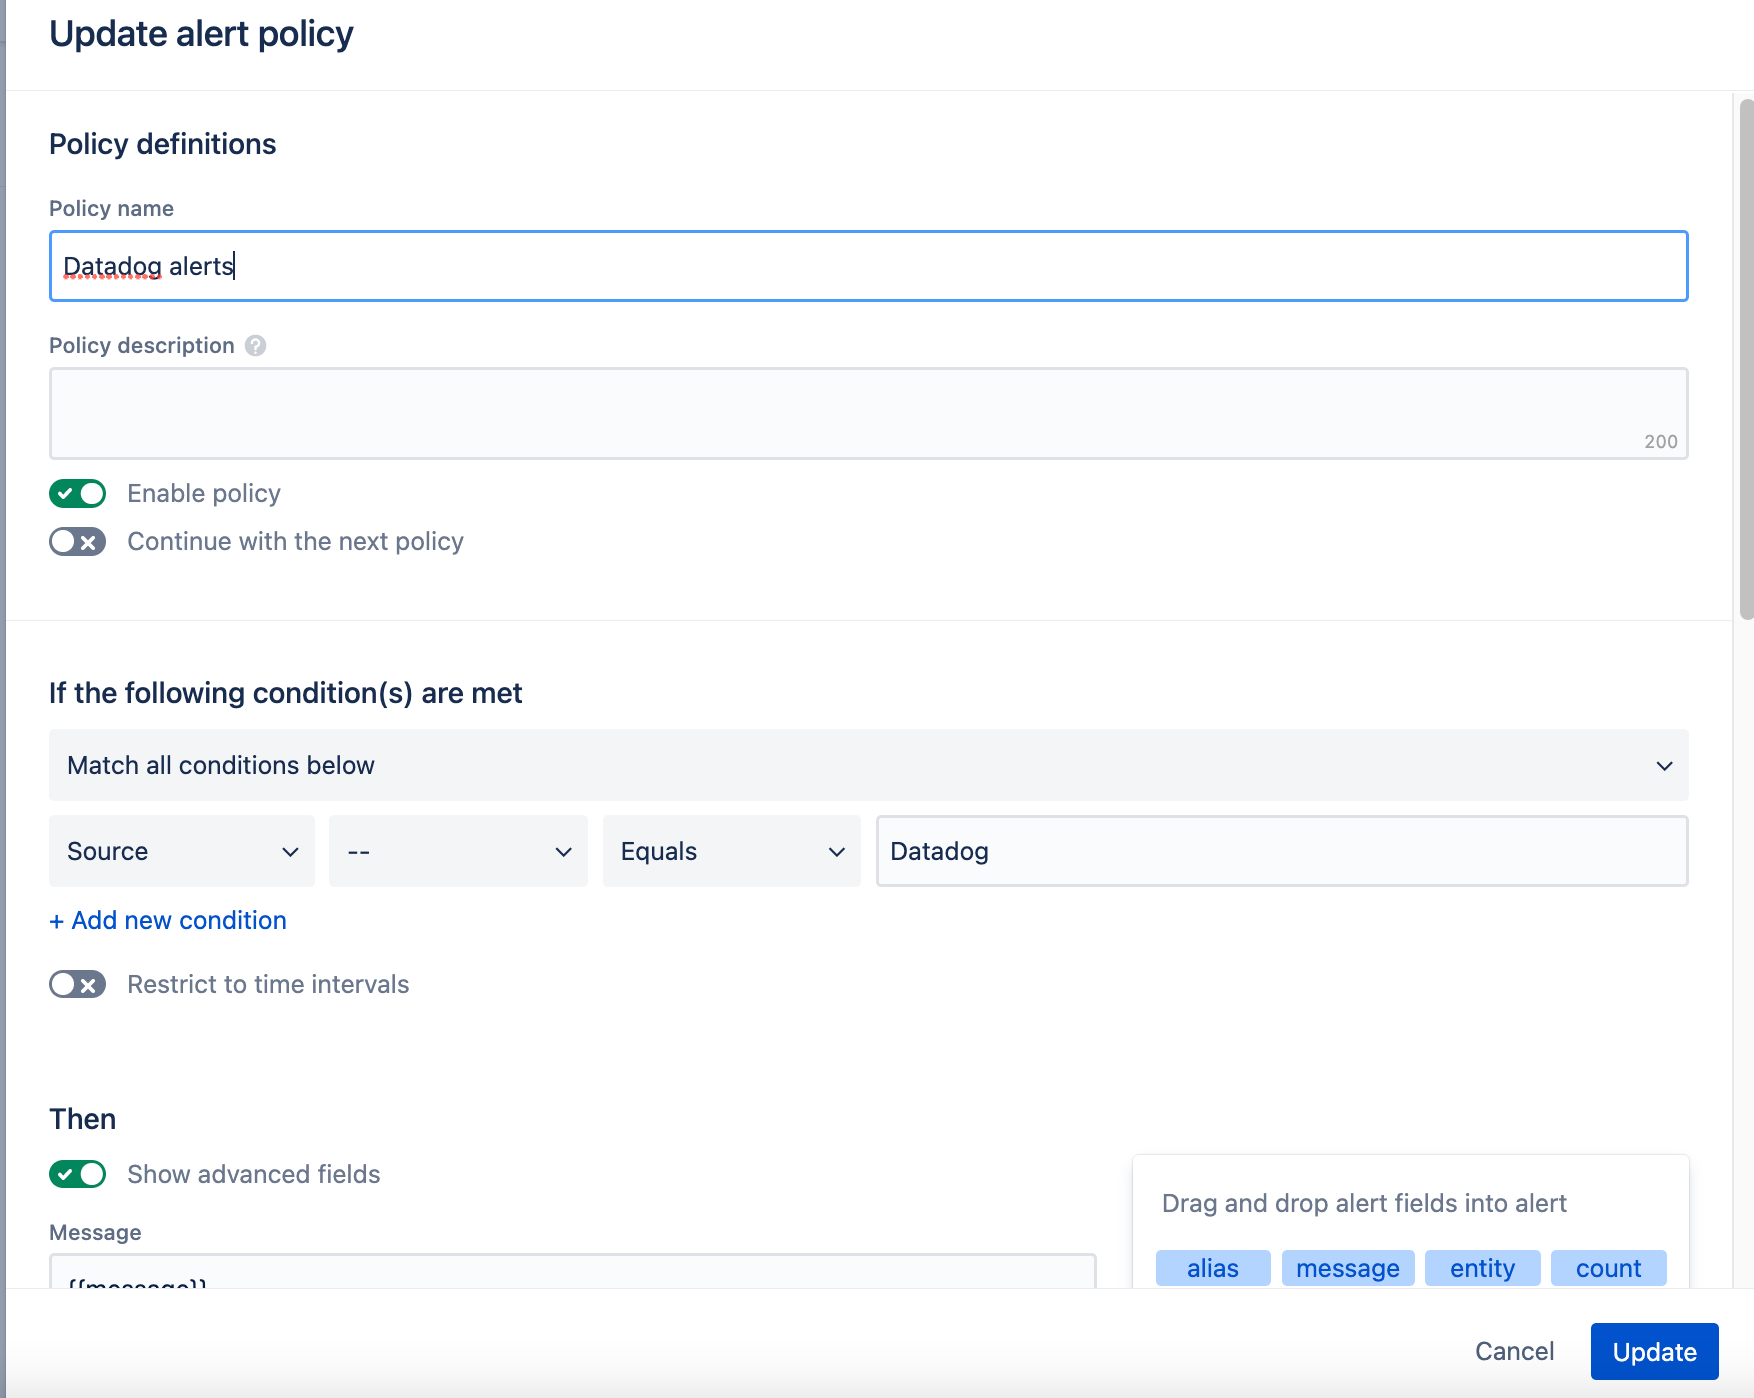Open the Source field dropdown
1754x1398 pixels.
[181, 851]
